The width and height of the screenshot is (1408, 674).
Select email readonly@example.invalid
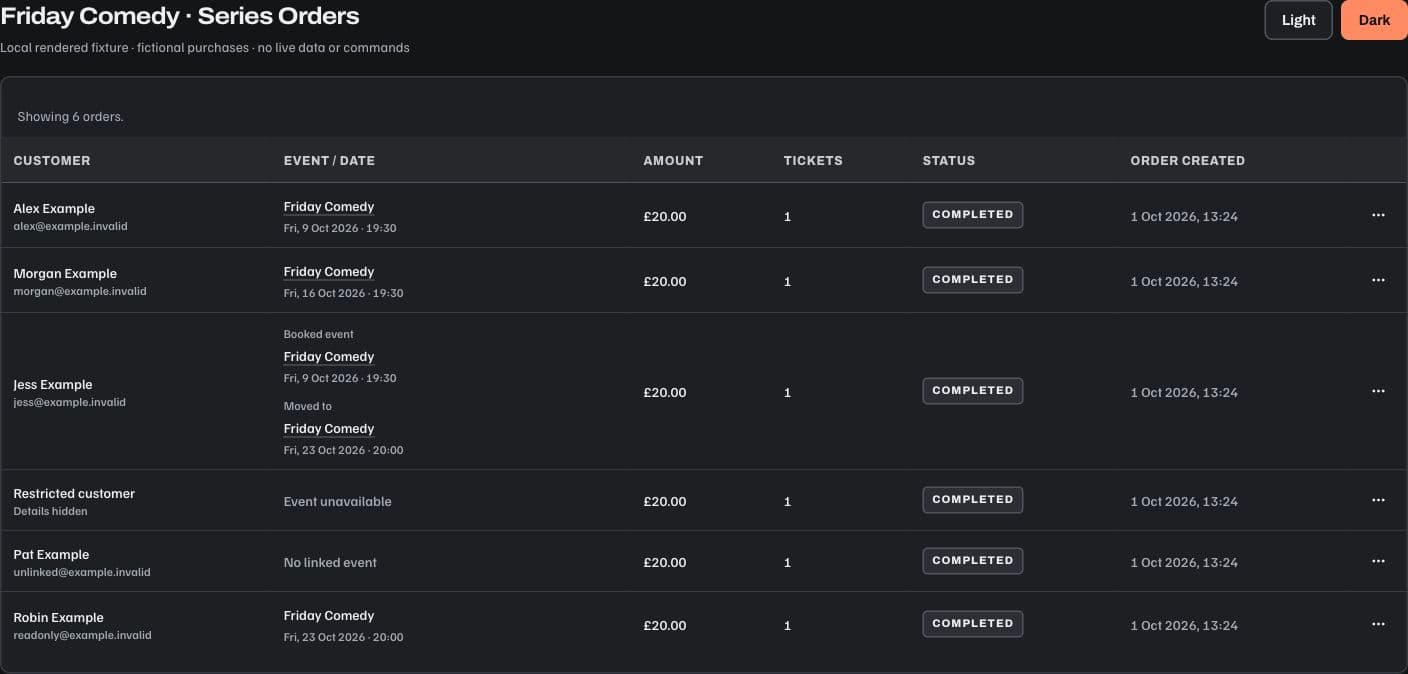[x=82, y=636]
